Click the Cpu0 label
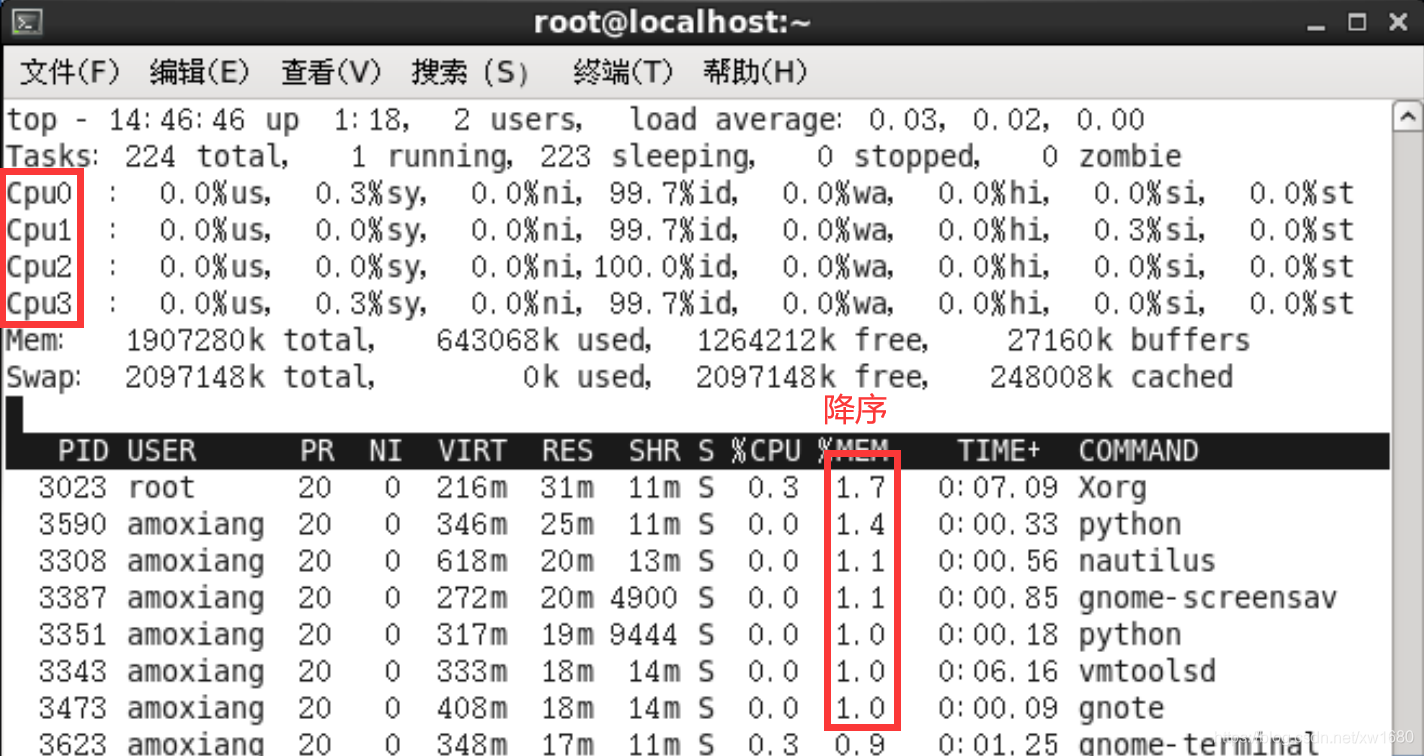The width and height of the screenshot is (1424, 756). tap(40, 193)
